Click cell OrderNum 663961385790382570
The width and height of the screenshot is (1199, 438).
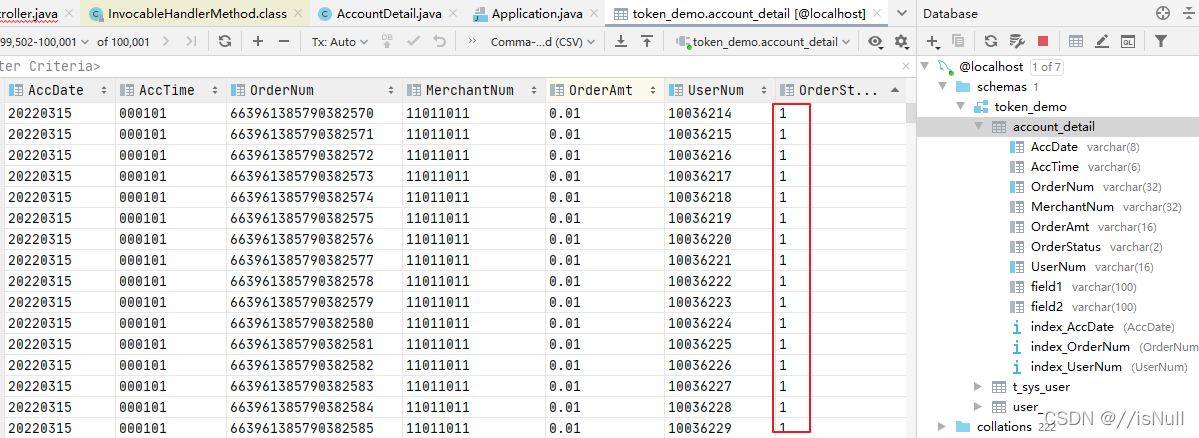pos(314,114)
